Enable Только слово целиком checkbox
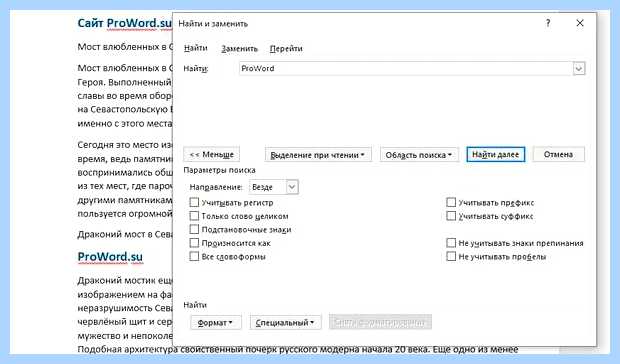Screen dimensions: 620x364 pyautogui.click(x=194, y=216)
